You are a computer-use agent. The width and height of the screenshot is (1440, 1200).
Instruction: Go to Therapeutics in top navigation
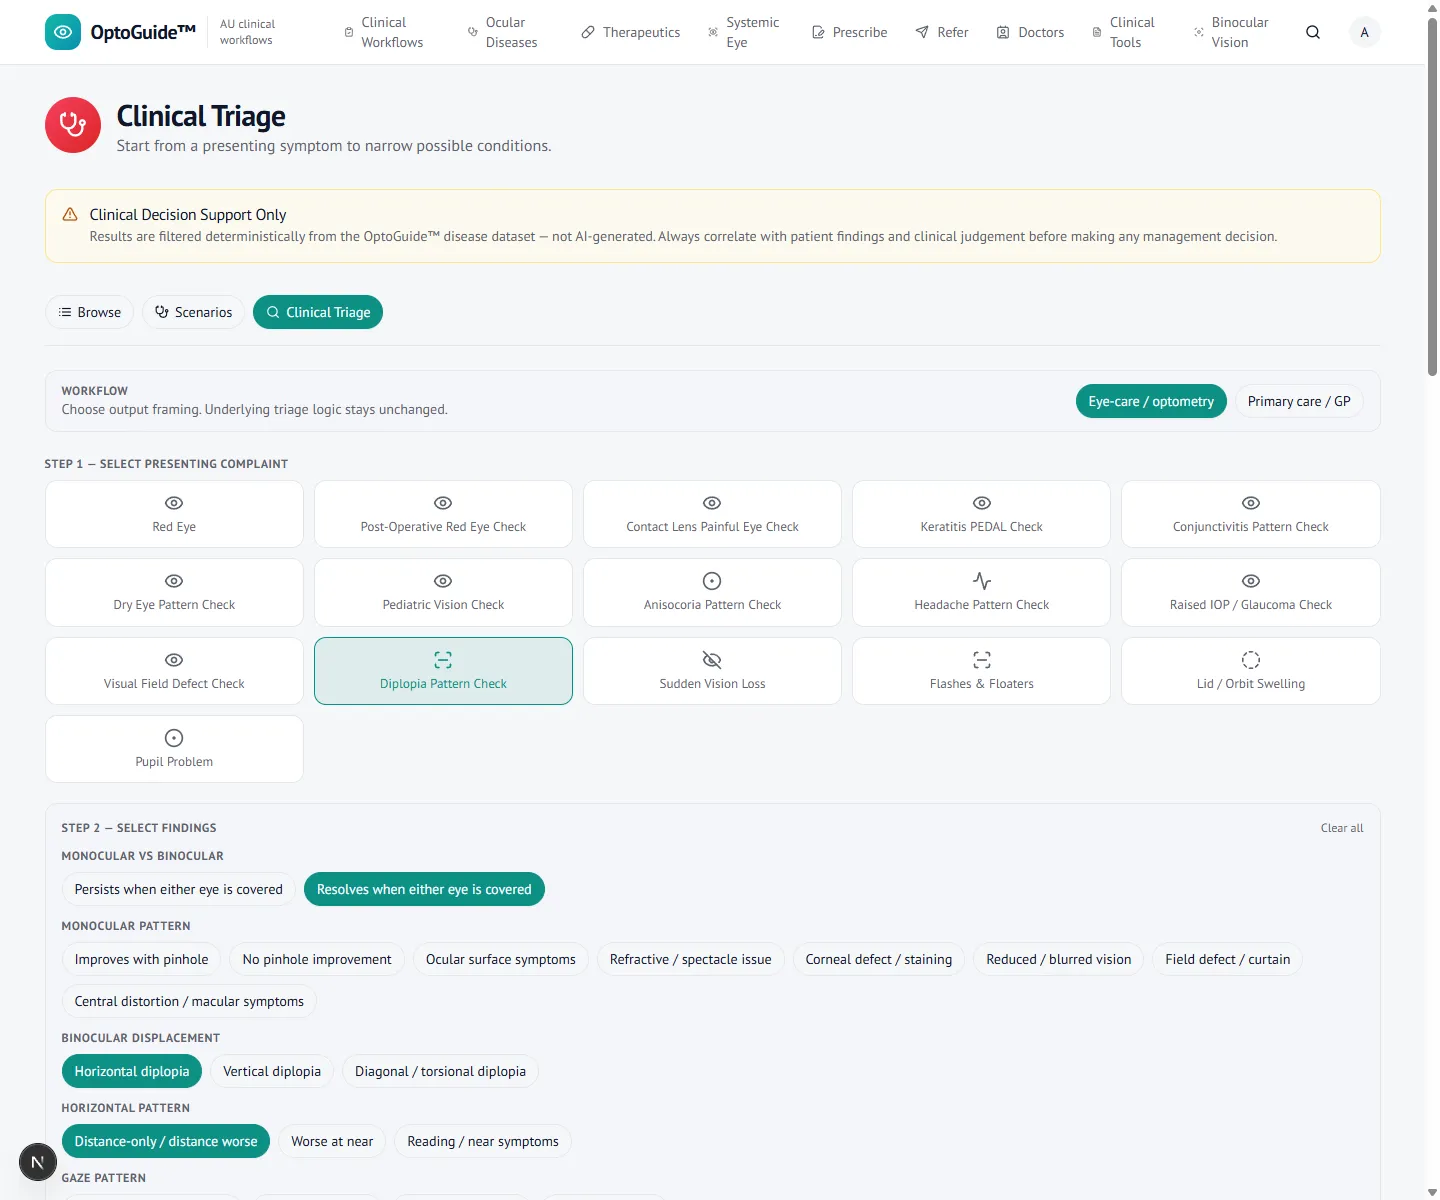[631, 32]
